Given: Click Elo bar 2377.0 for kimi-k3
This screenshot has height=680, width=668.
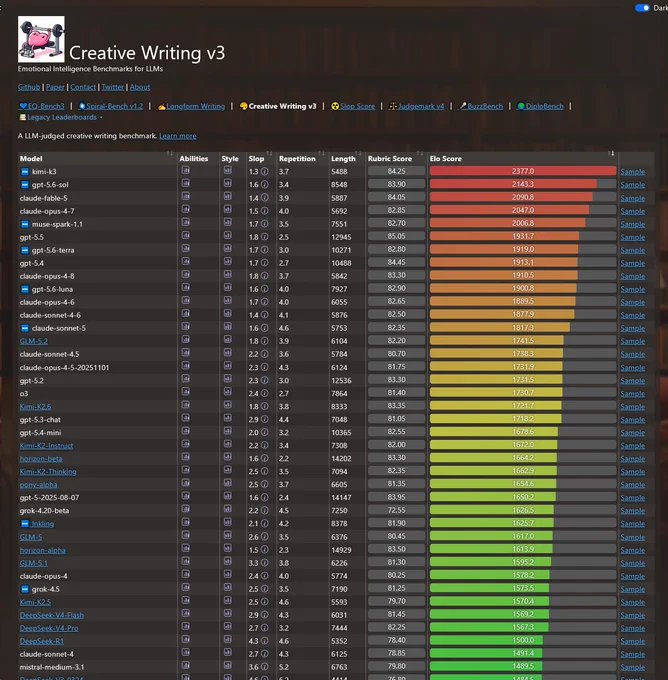Looking at the screenshot, I should [x=523, y=171].
